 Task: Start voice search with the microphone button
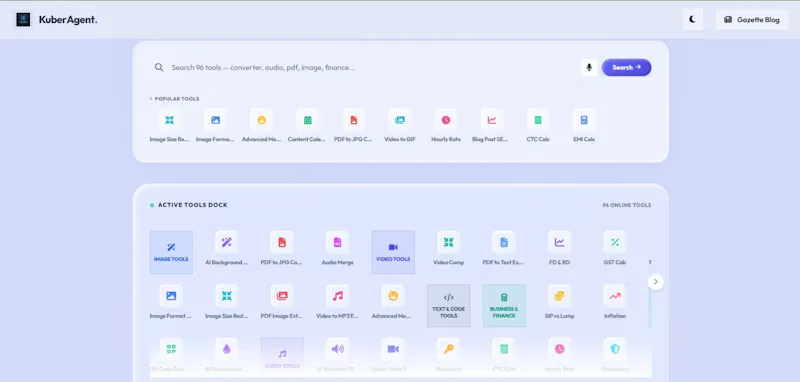[x=589, y=67]
